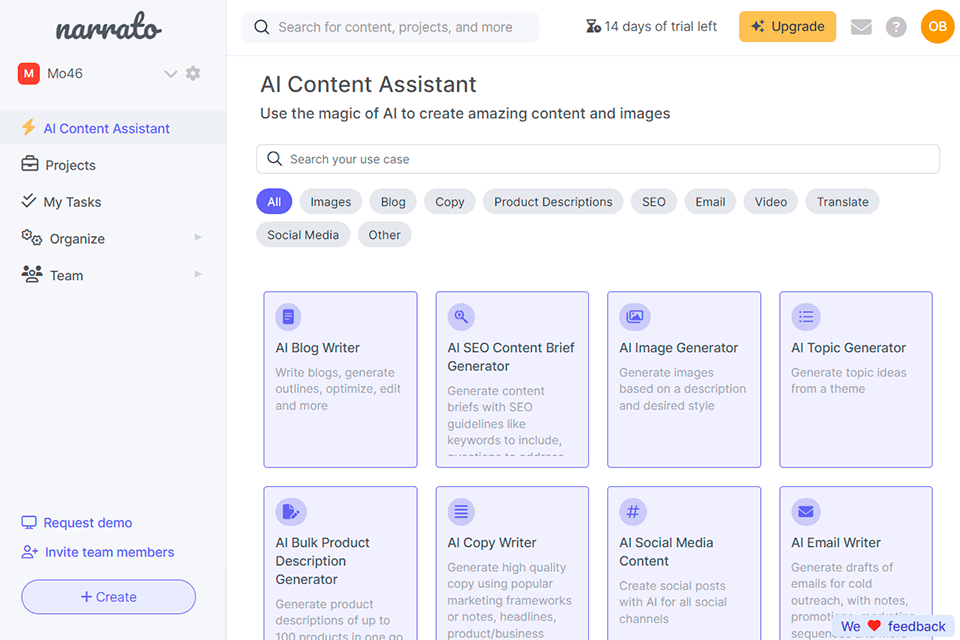The height and width of the screenshot is (640, 960).
Task: Open the AI Topic Generator card title
Action: pos(848,347)
